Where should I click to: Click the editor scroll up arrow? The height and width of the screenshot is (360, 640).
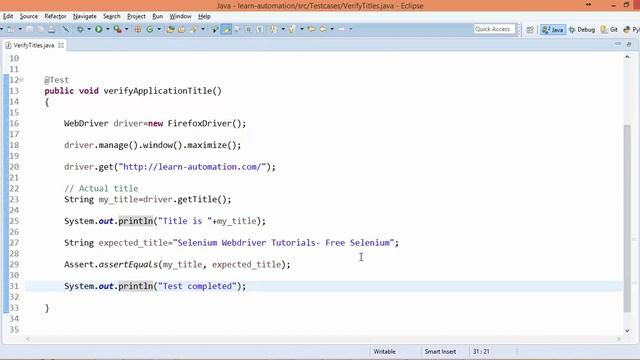coord(627,58)
